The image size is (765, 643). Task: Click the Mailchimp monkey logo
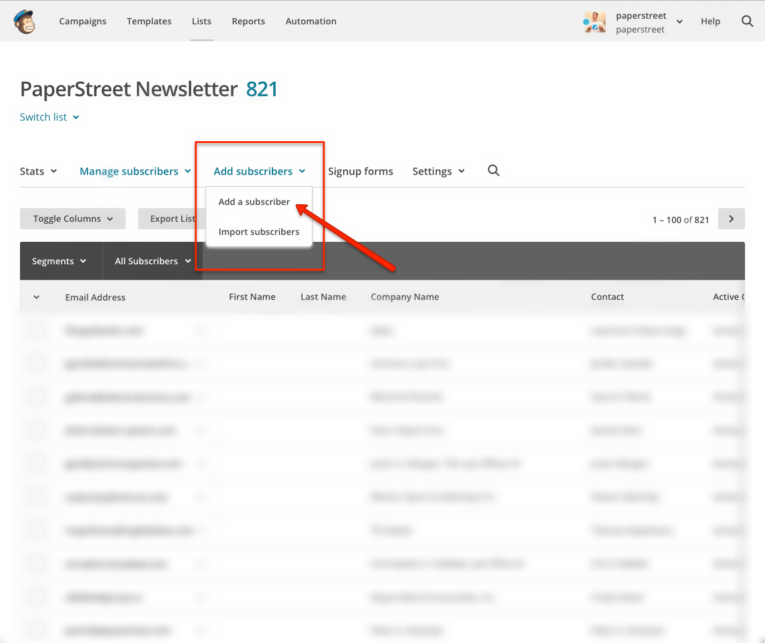pyautogui.click(x=24, y=21)
